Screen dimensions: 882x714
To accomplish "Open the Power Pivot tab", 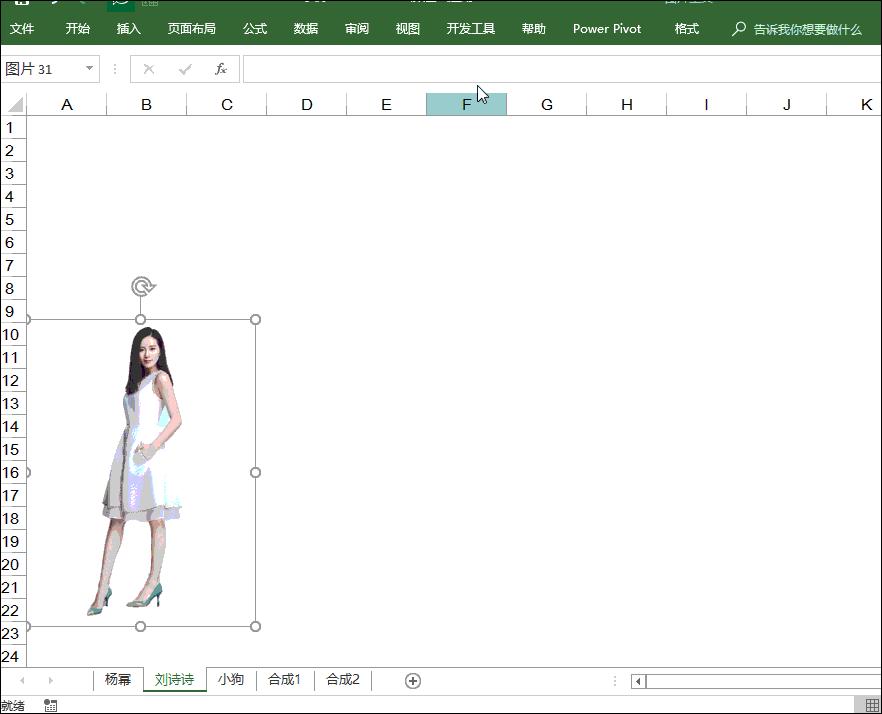I will point(607,29).
